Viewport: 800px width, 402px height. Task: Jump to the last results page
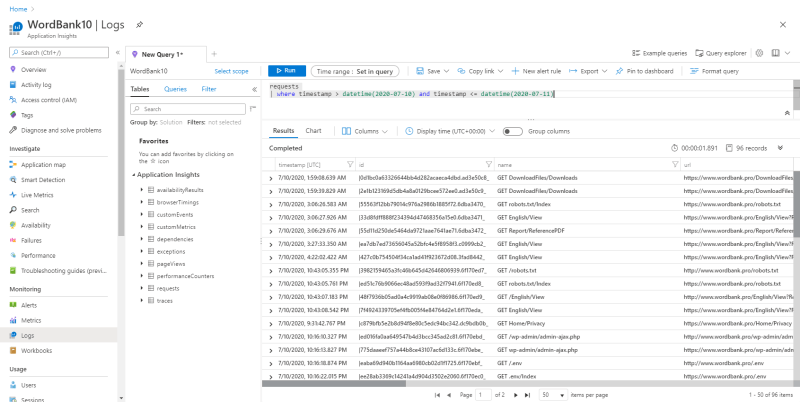point(528,395)
